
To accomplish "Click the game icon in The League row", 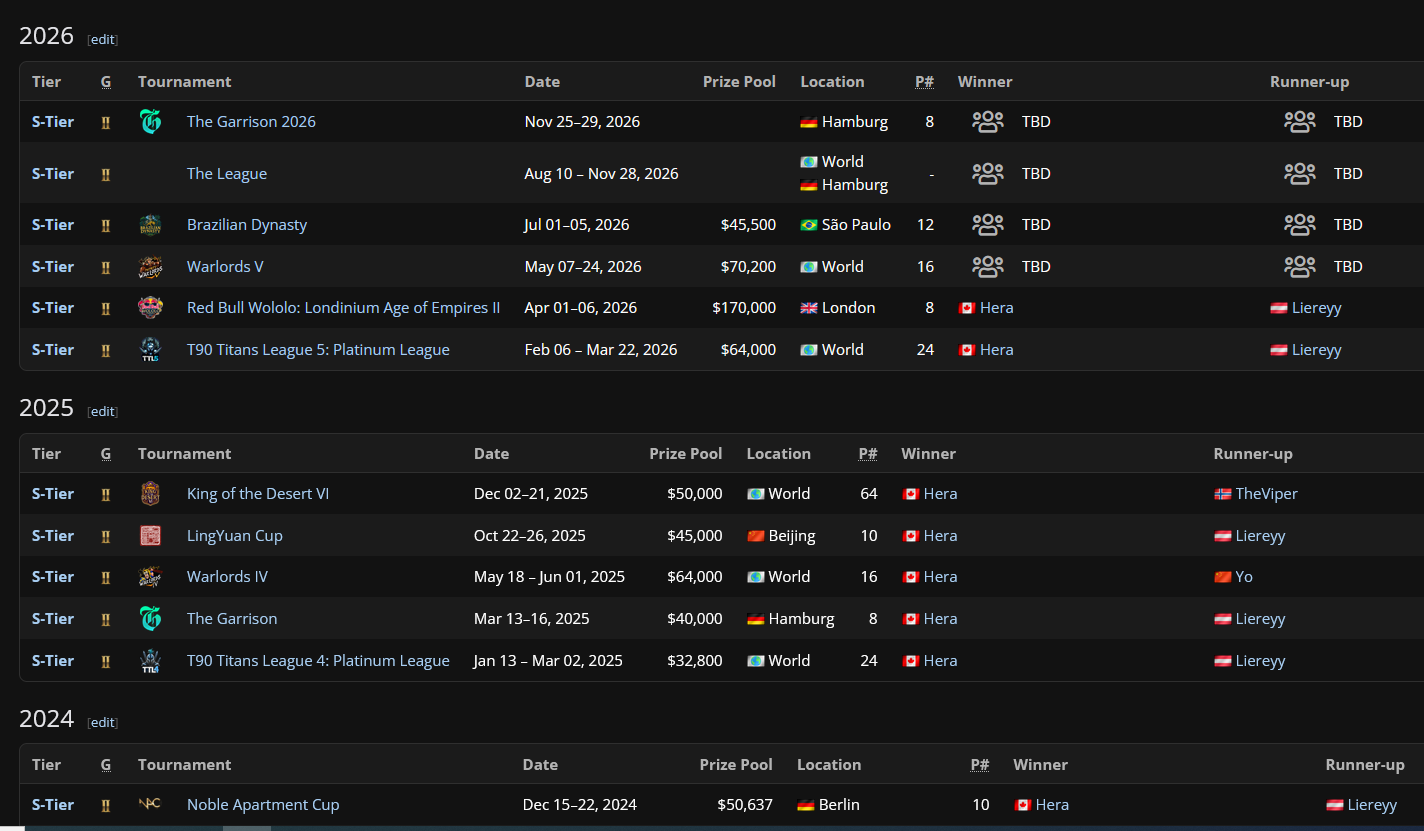I will pyautogui.click(x=106, y=174).
